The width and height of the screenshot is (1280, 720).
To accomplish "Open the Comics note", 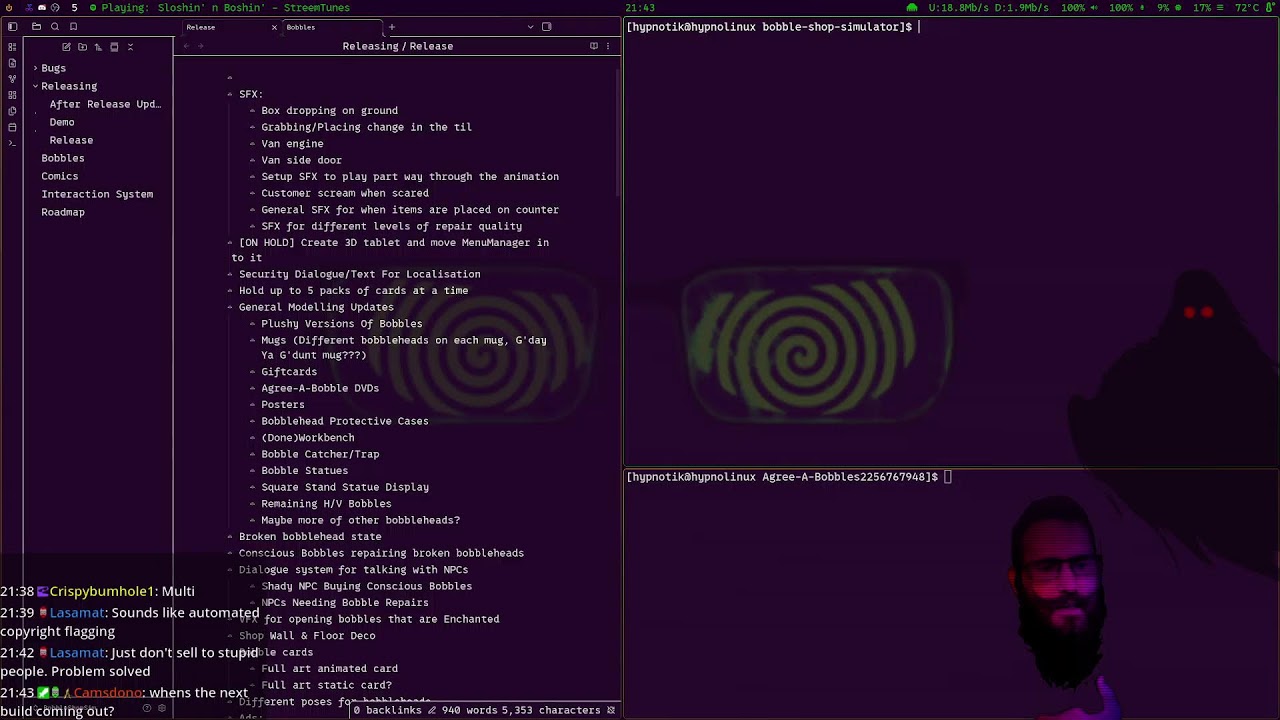I will coord(59,176).
